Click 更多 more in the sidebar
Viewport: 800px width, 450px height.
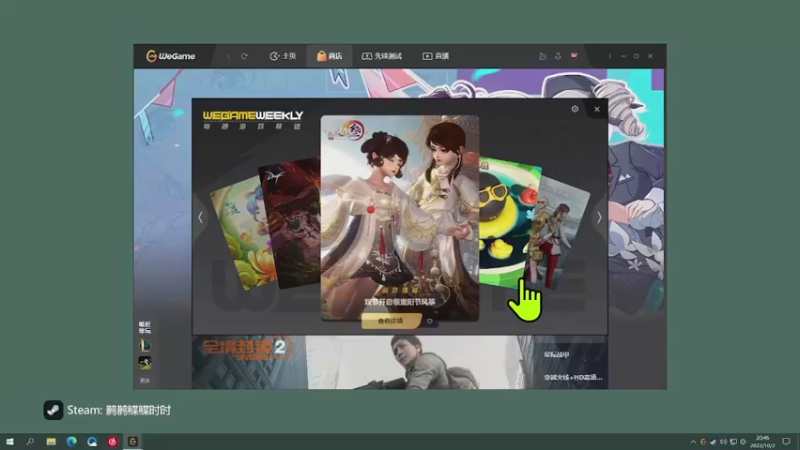[145, 381]
